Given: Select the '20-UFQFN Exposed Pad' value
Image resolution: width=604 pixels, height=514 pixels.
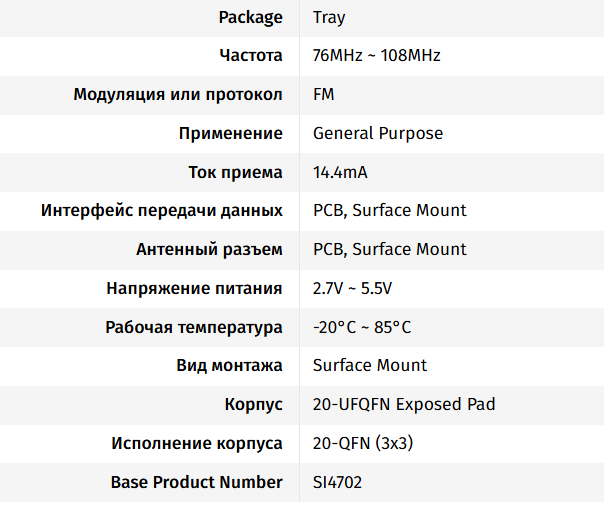Looking at the screenshot, I should [x=404, y=405].
